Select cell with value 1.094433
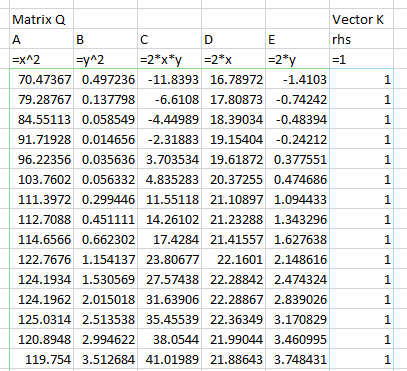The image size is (407, 371). pos(297,199)
